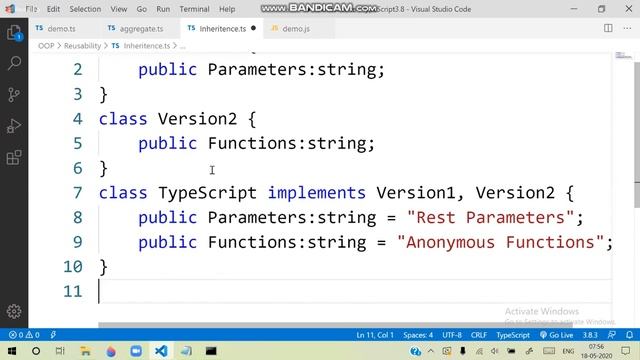The image size is (640, 360).
Task: Open the Edit menu
Action: pos(53,9)
